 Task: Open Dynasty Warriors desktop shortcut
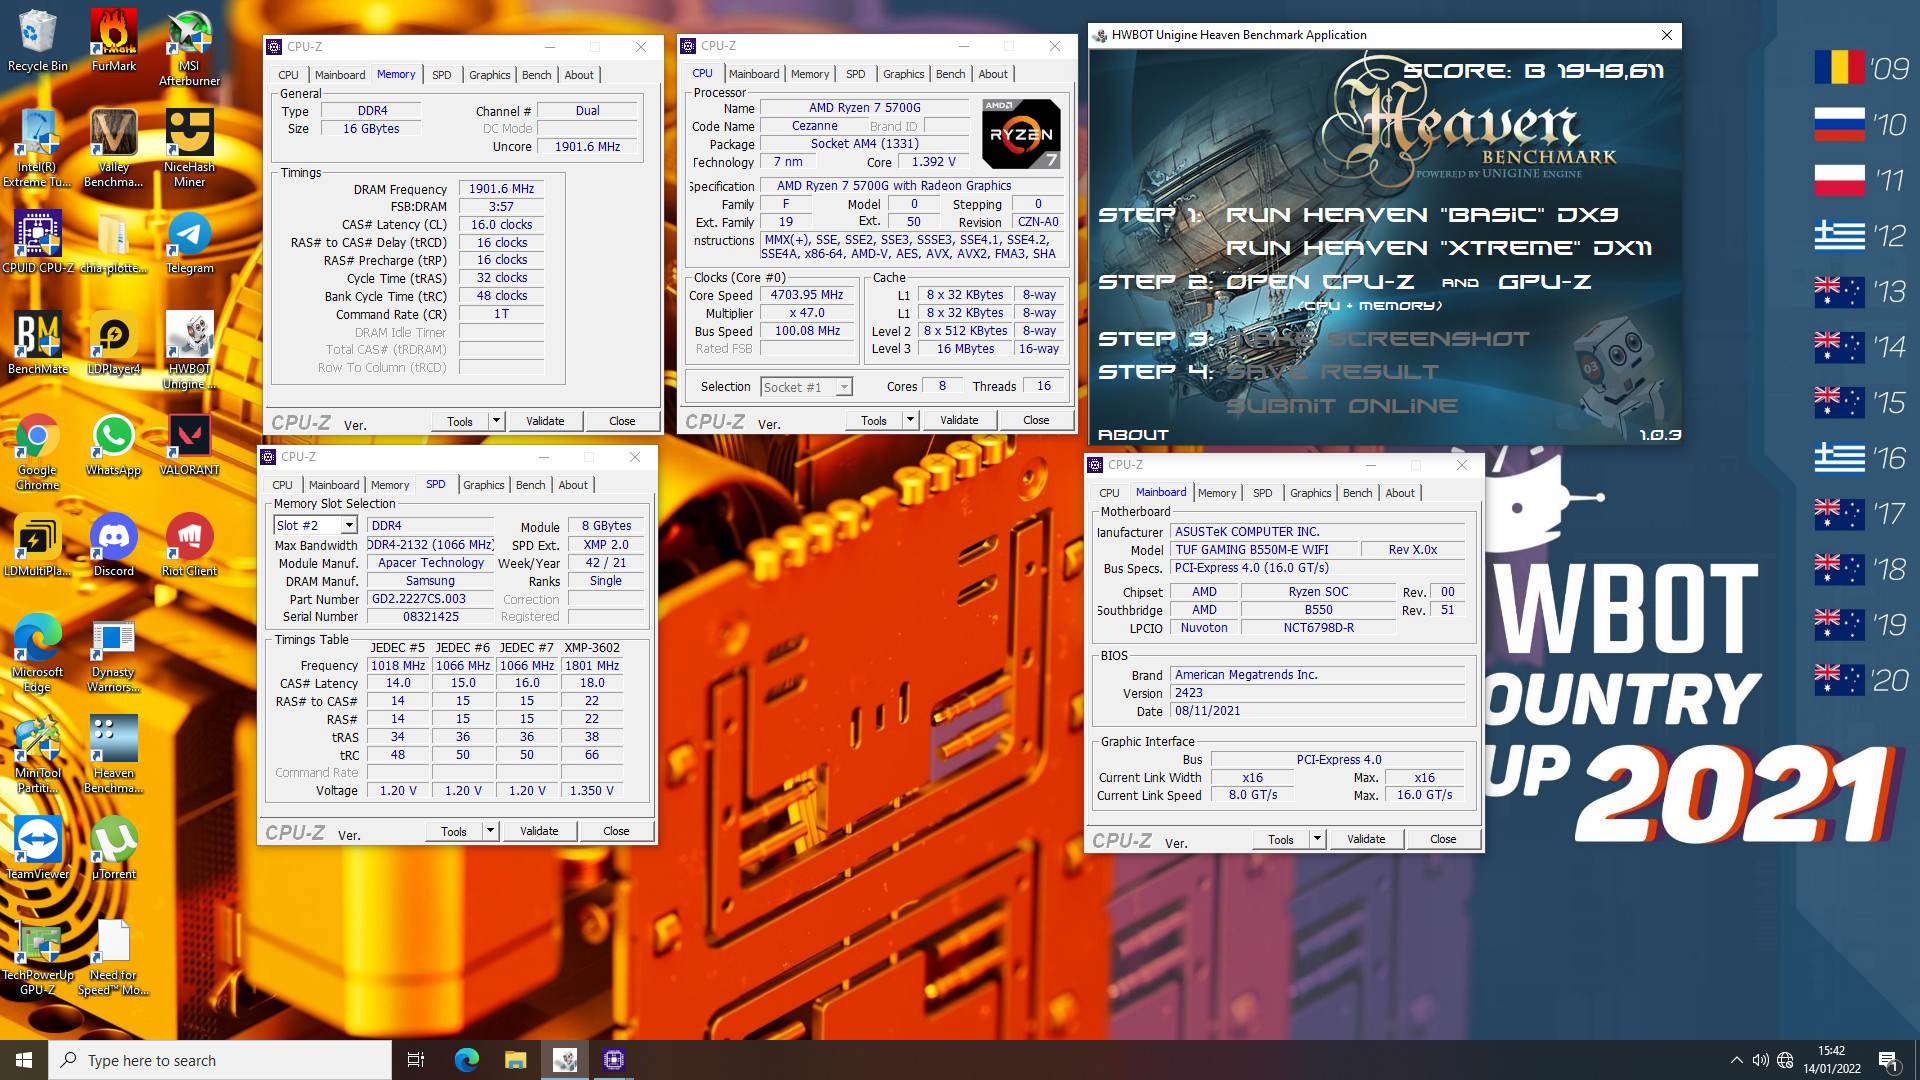click(x=113, y=653)
